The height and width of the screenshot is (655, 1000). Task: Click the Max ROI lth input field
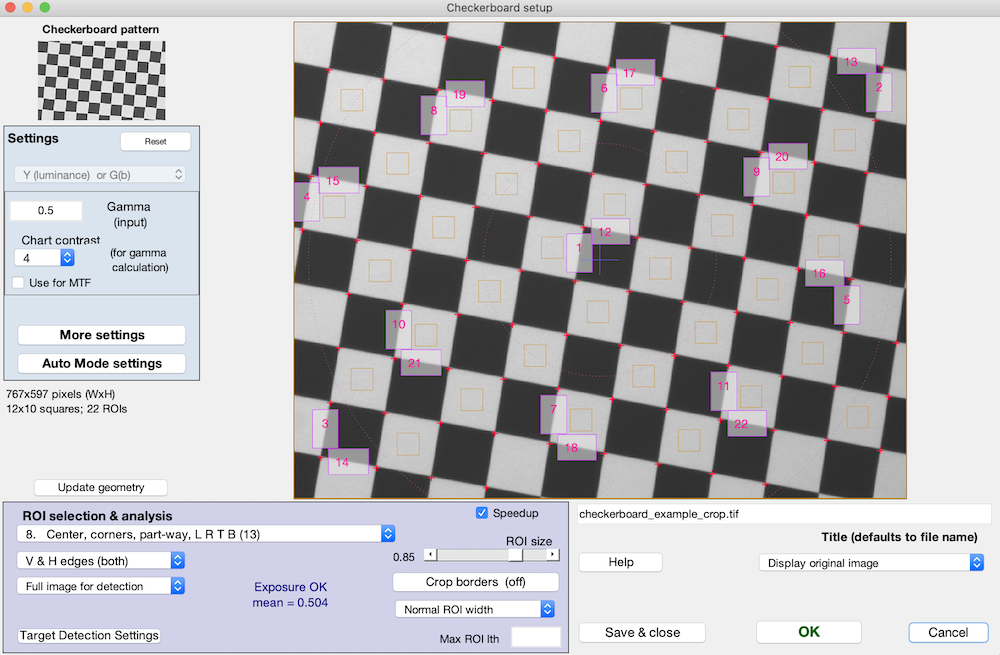[x=536, y=638]
